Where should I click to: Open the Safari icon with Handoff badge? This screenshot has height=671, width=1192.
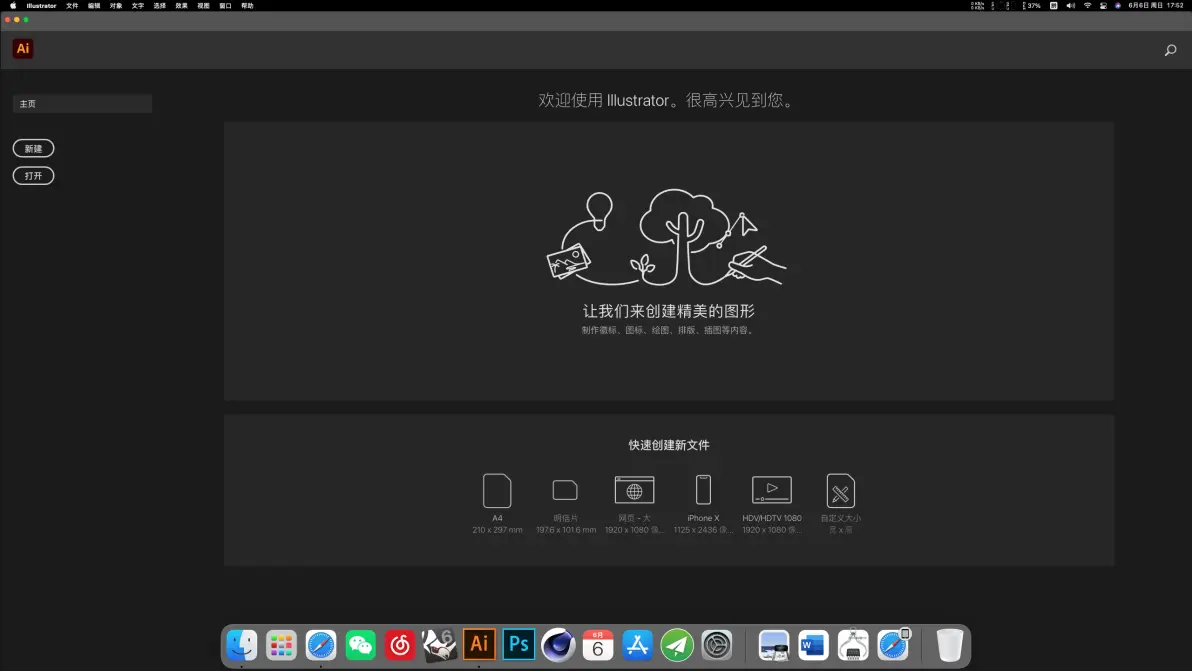pyautogui.click(x=892, y=645)
